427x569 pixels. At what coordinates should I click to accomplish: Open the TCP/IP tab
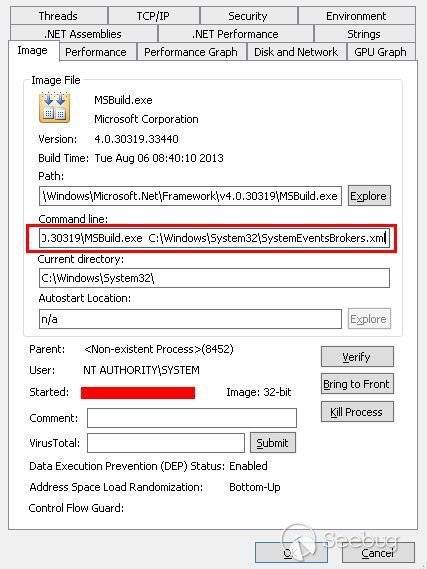(x=153, y=16)
